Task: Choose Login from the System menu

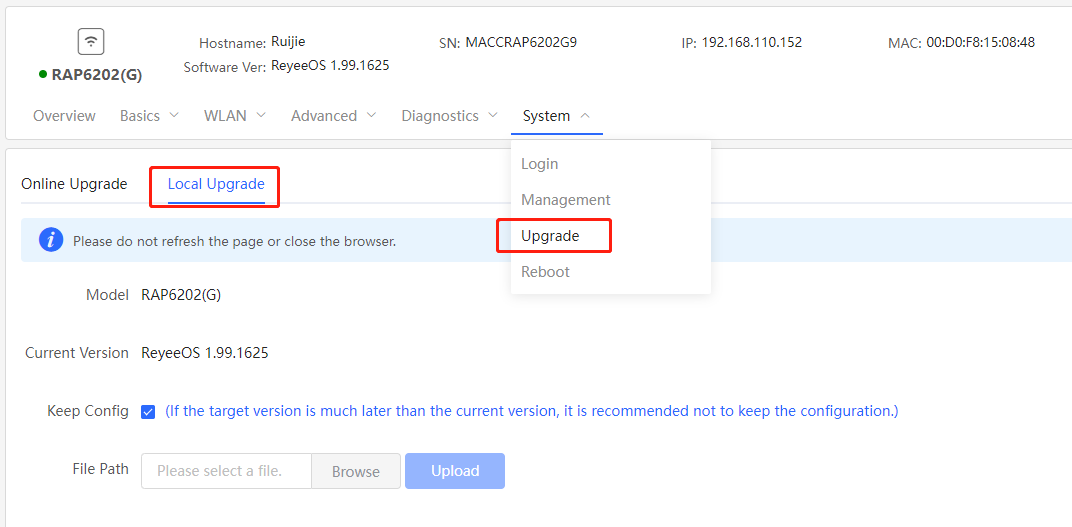Action: point(539,164)
